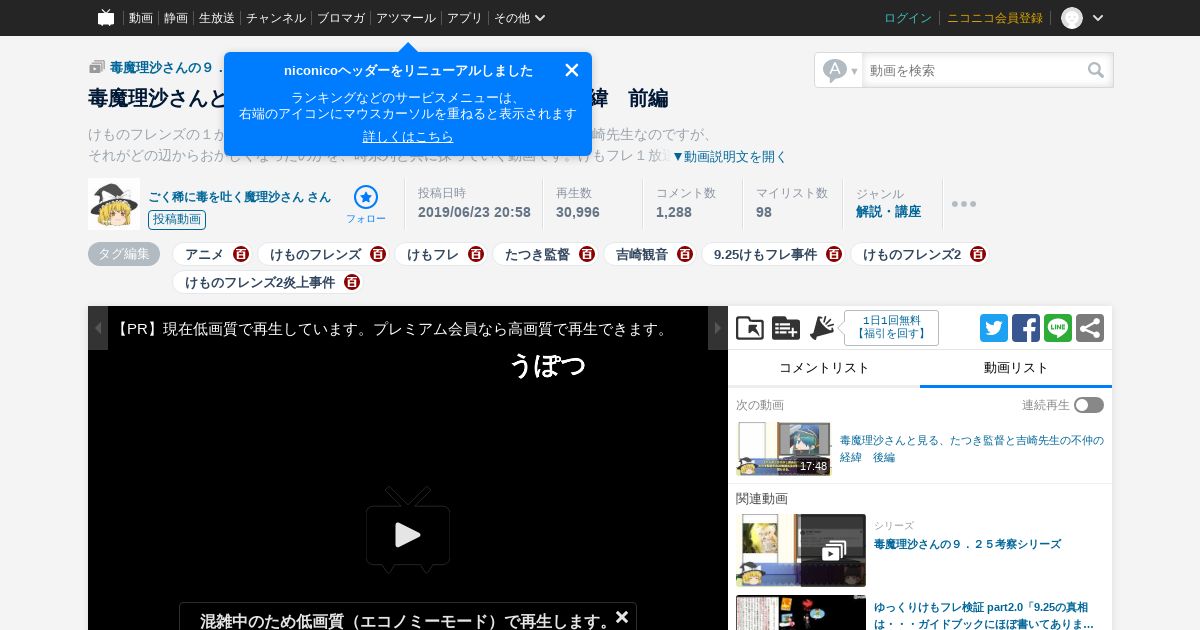Open dictionary icon beside たつき監督 tag
The image size is (1200, 630).
[x=587, y=255]
